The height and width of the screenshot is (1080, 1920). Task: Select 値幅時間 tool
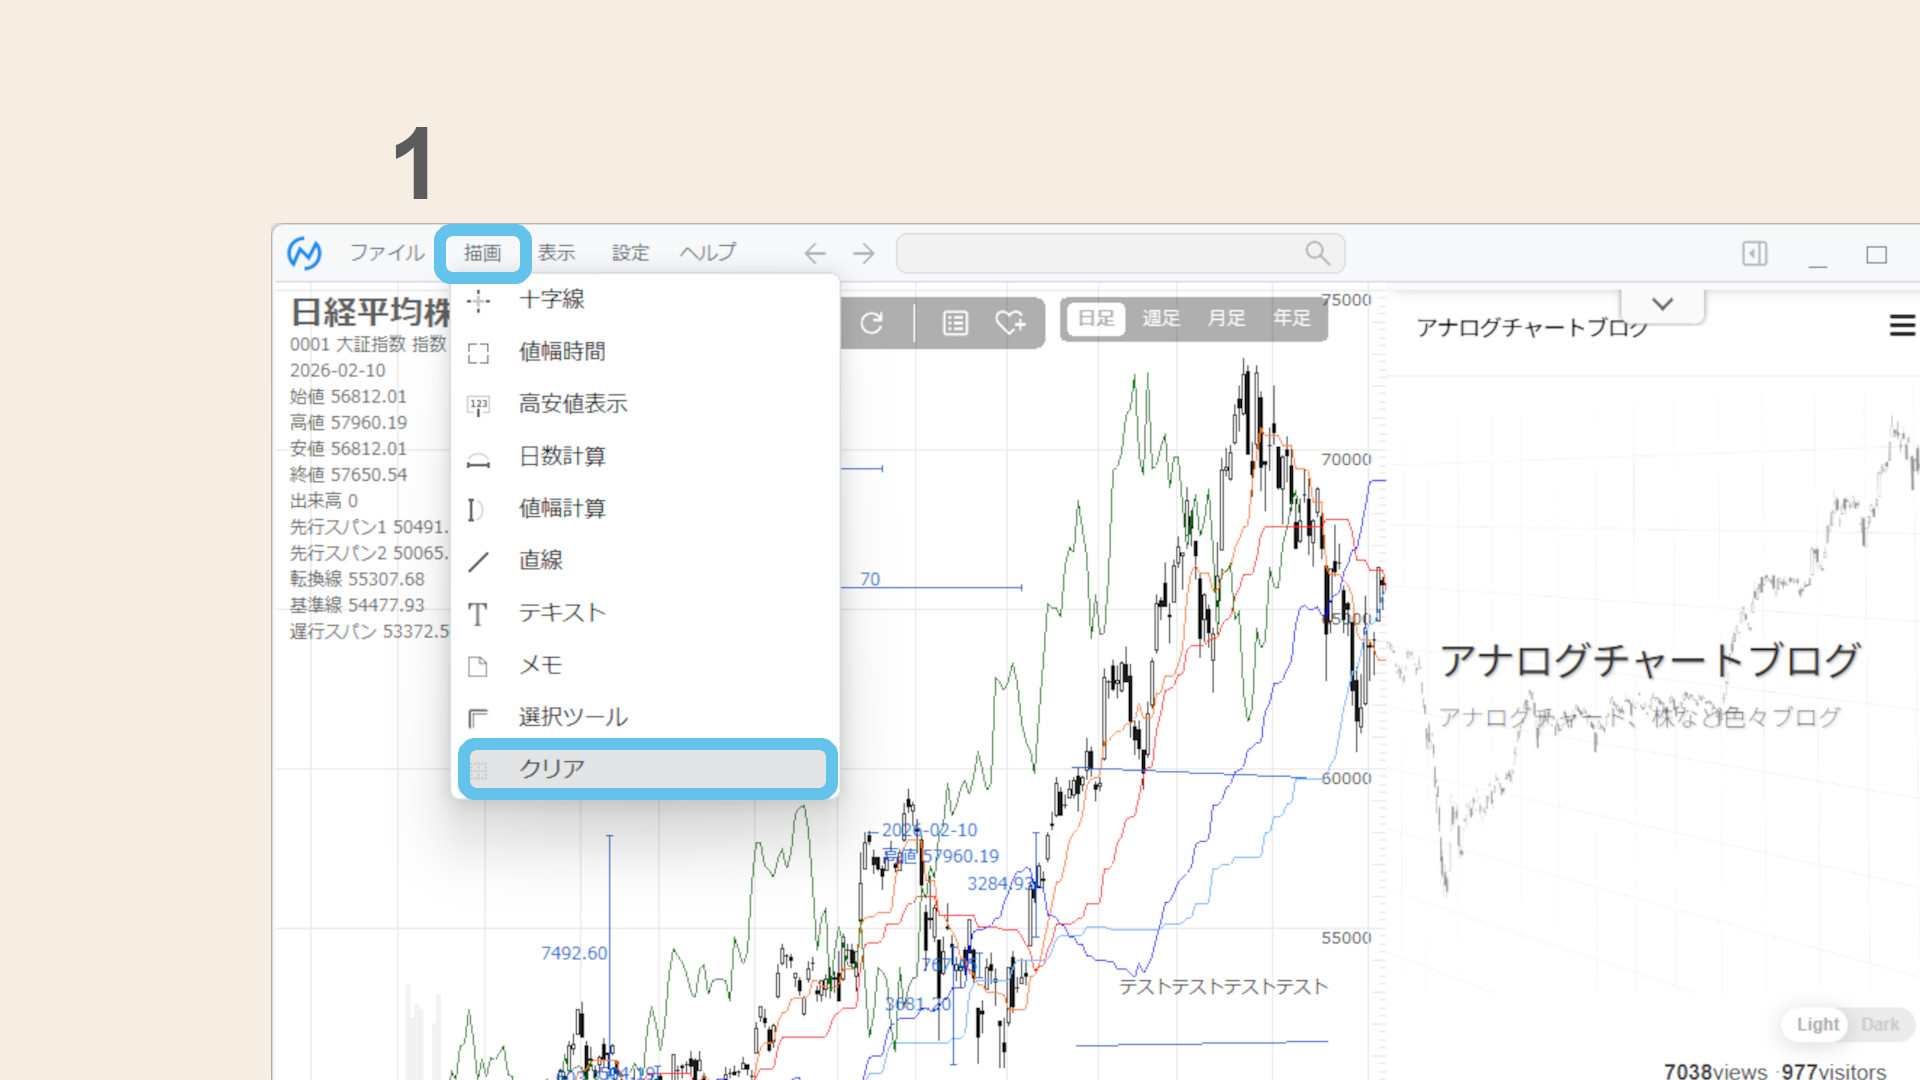[645, 352]
